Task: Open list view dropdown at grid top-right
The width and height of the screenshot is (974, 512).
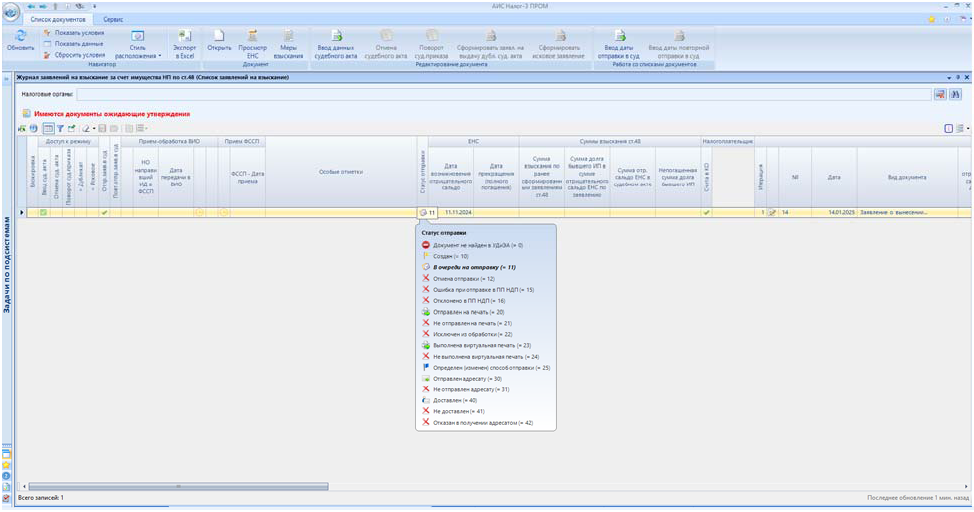Action: pos(962,129)
